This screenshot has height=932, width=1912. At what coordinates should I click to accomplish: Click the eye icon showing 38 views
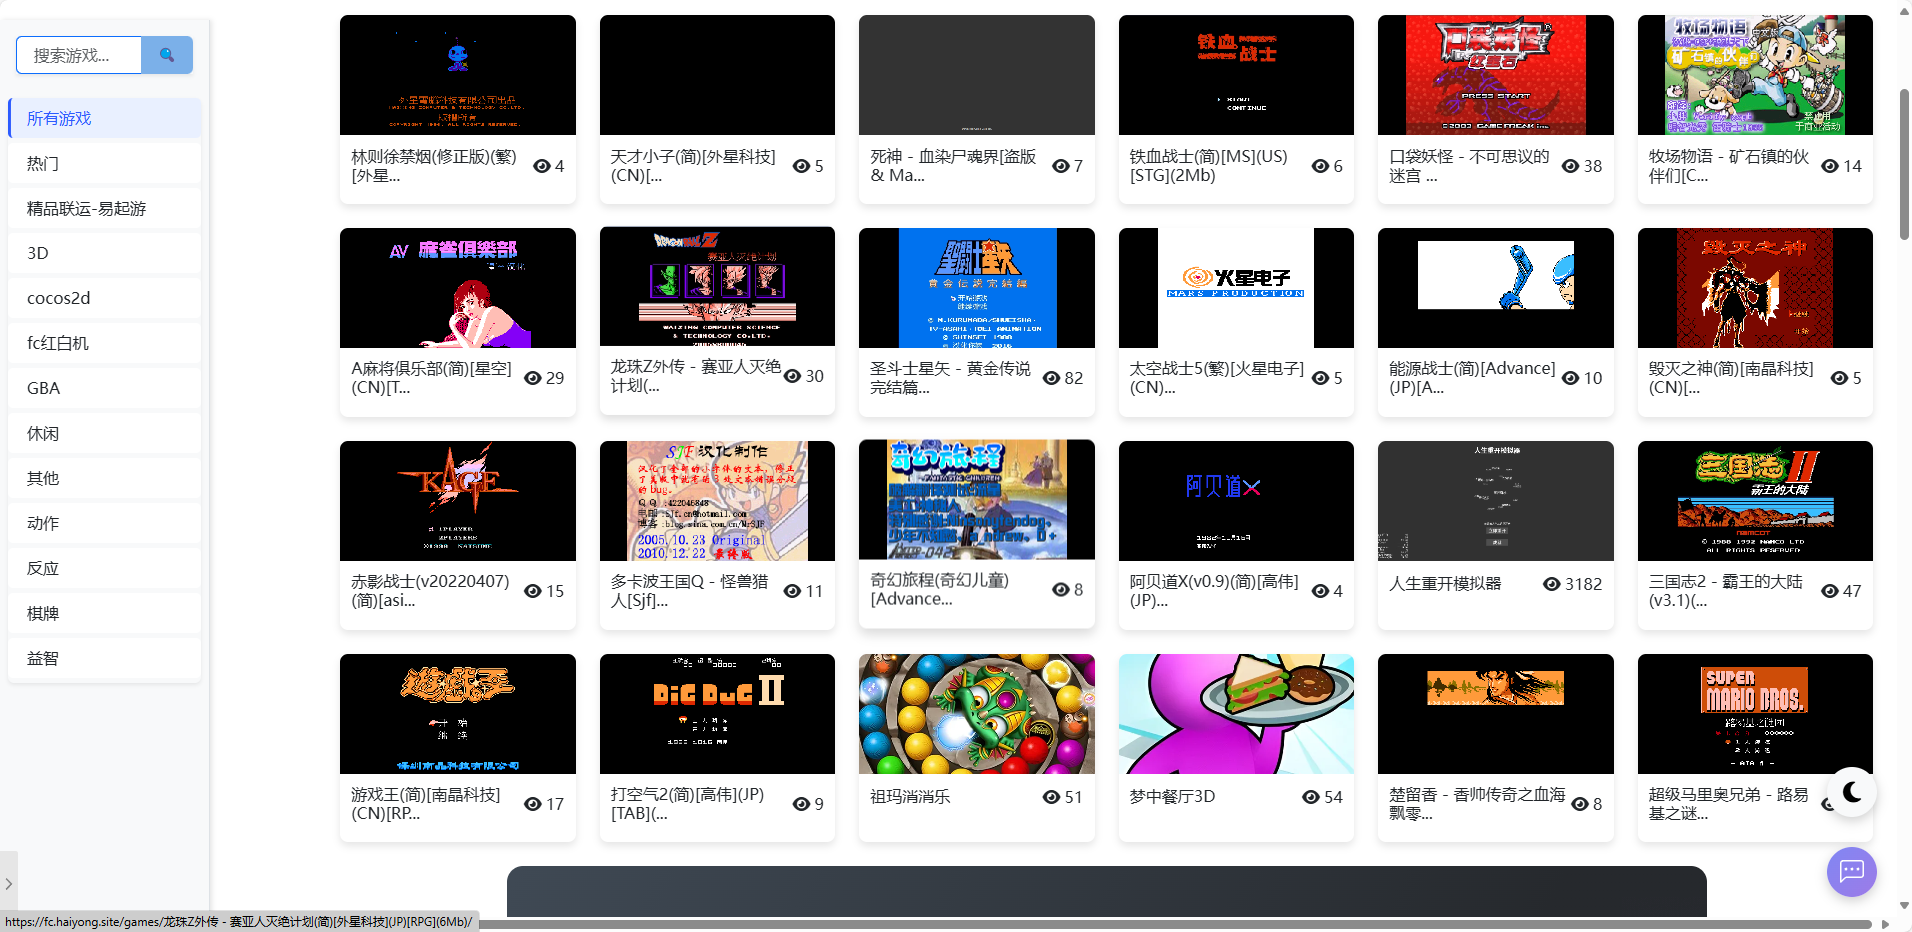tap(1570, 166)
